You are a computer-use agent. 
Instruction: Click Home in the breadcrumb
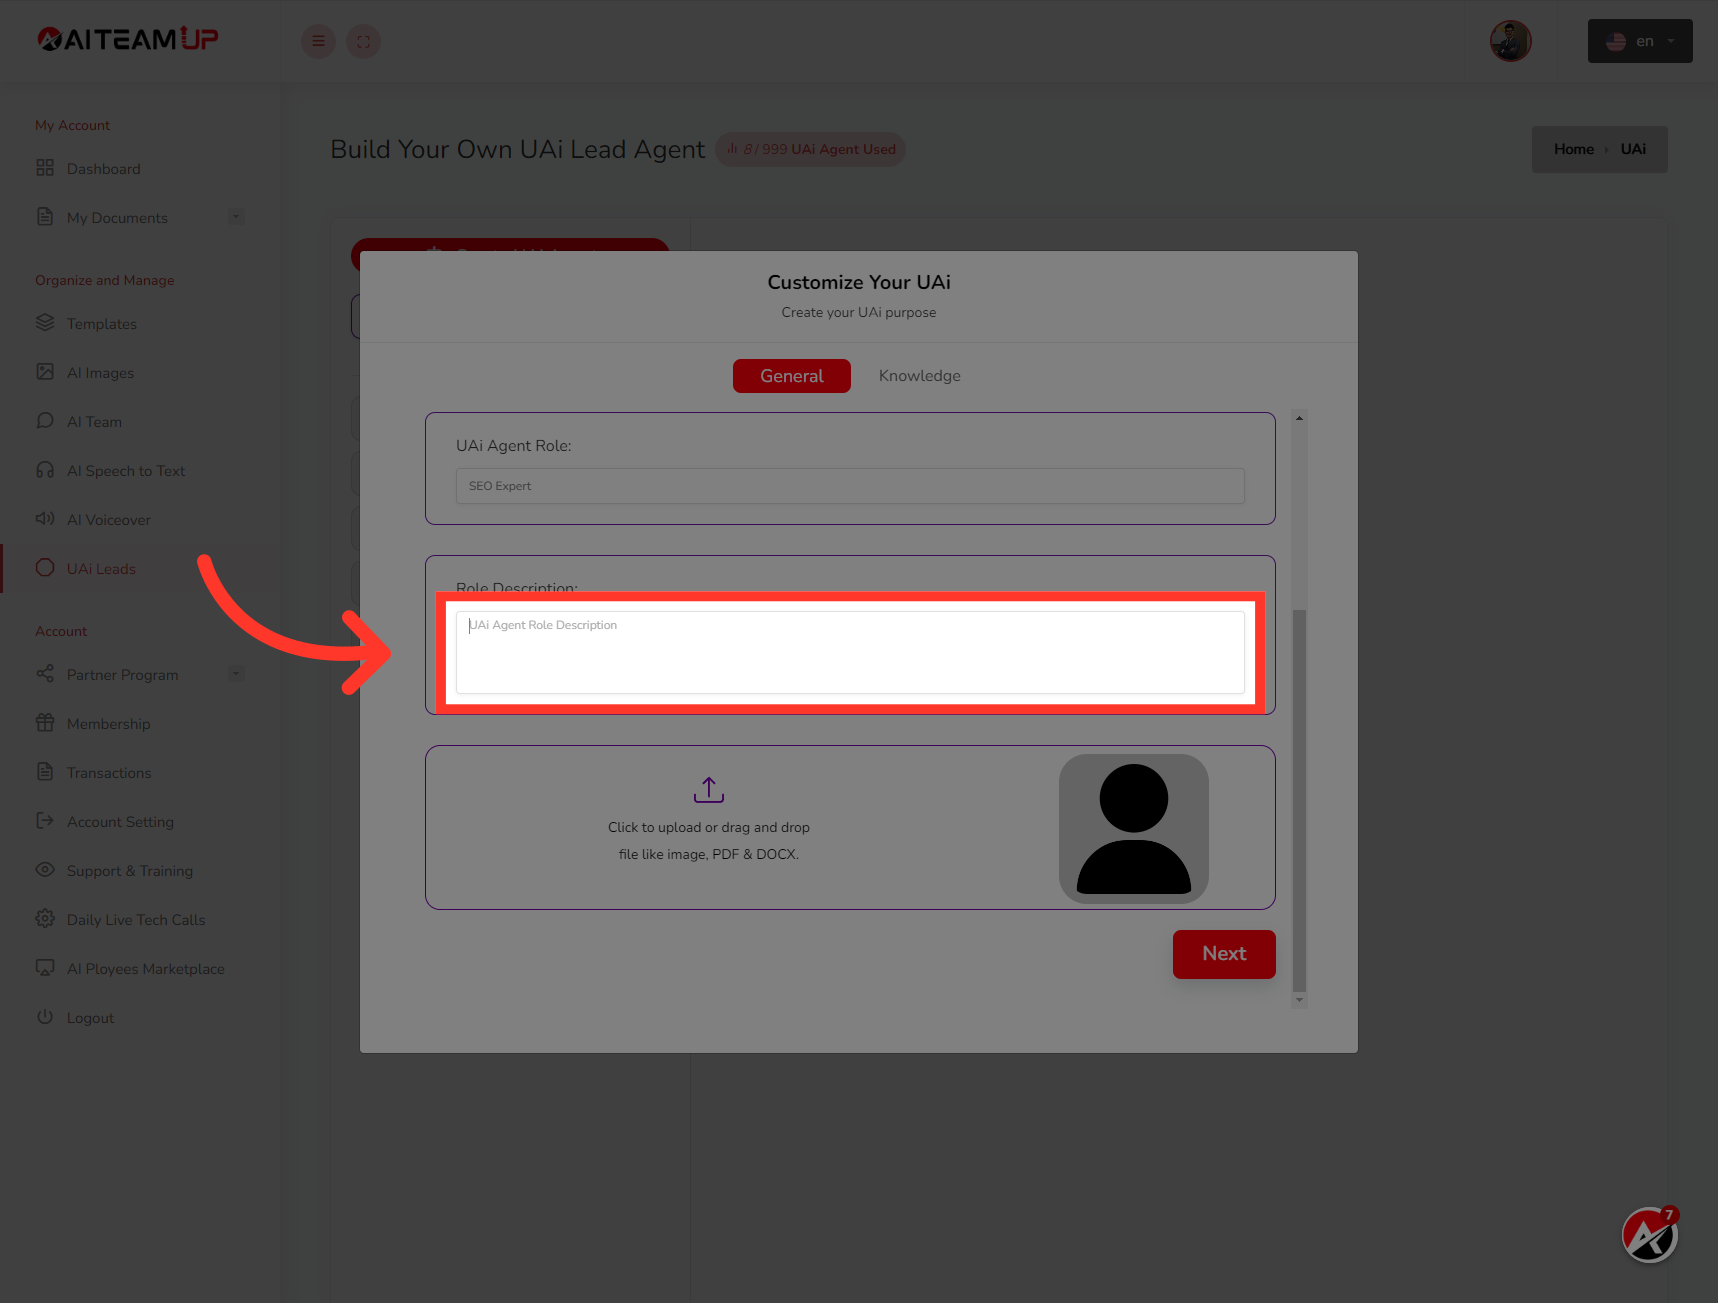tap(1573, 149)
